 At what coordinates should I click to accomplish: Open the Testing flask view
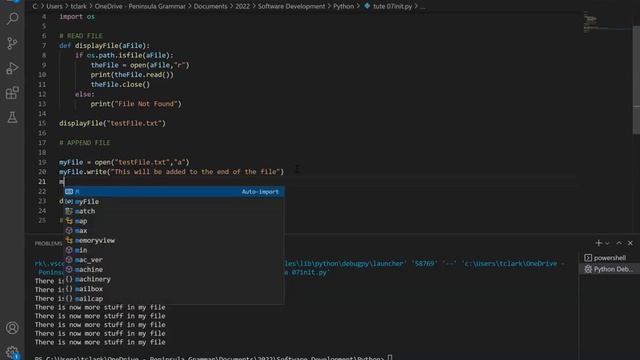click(12, 117)
